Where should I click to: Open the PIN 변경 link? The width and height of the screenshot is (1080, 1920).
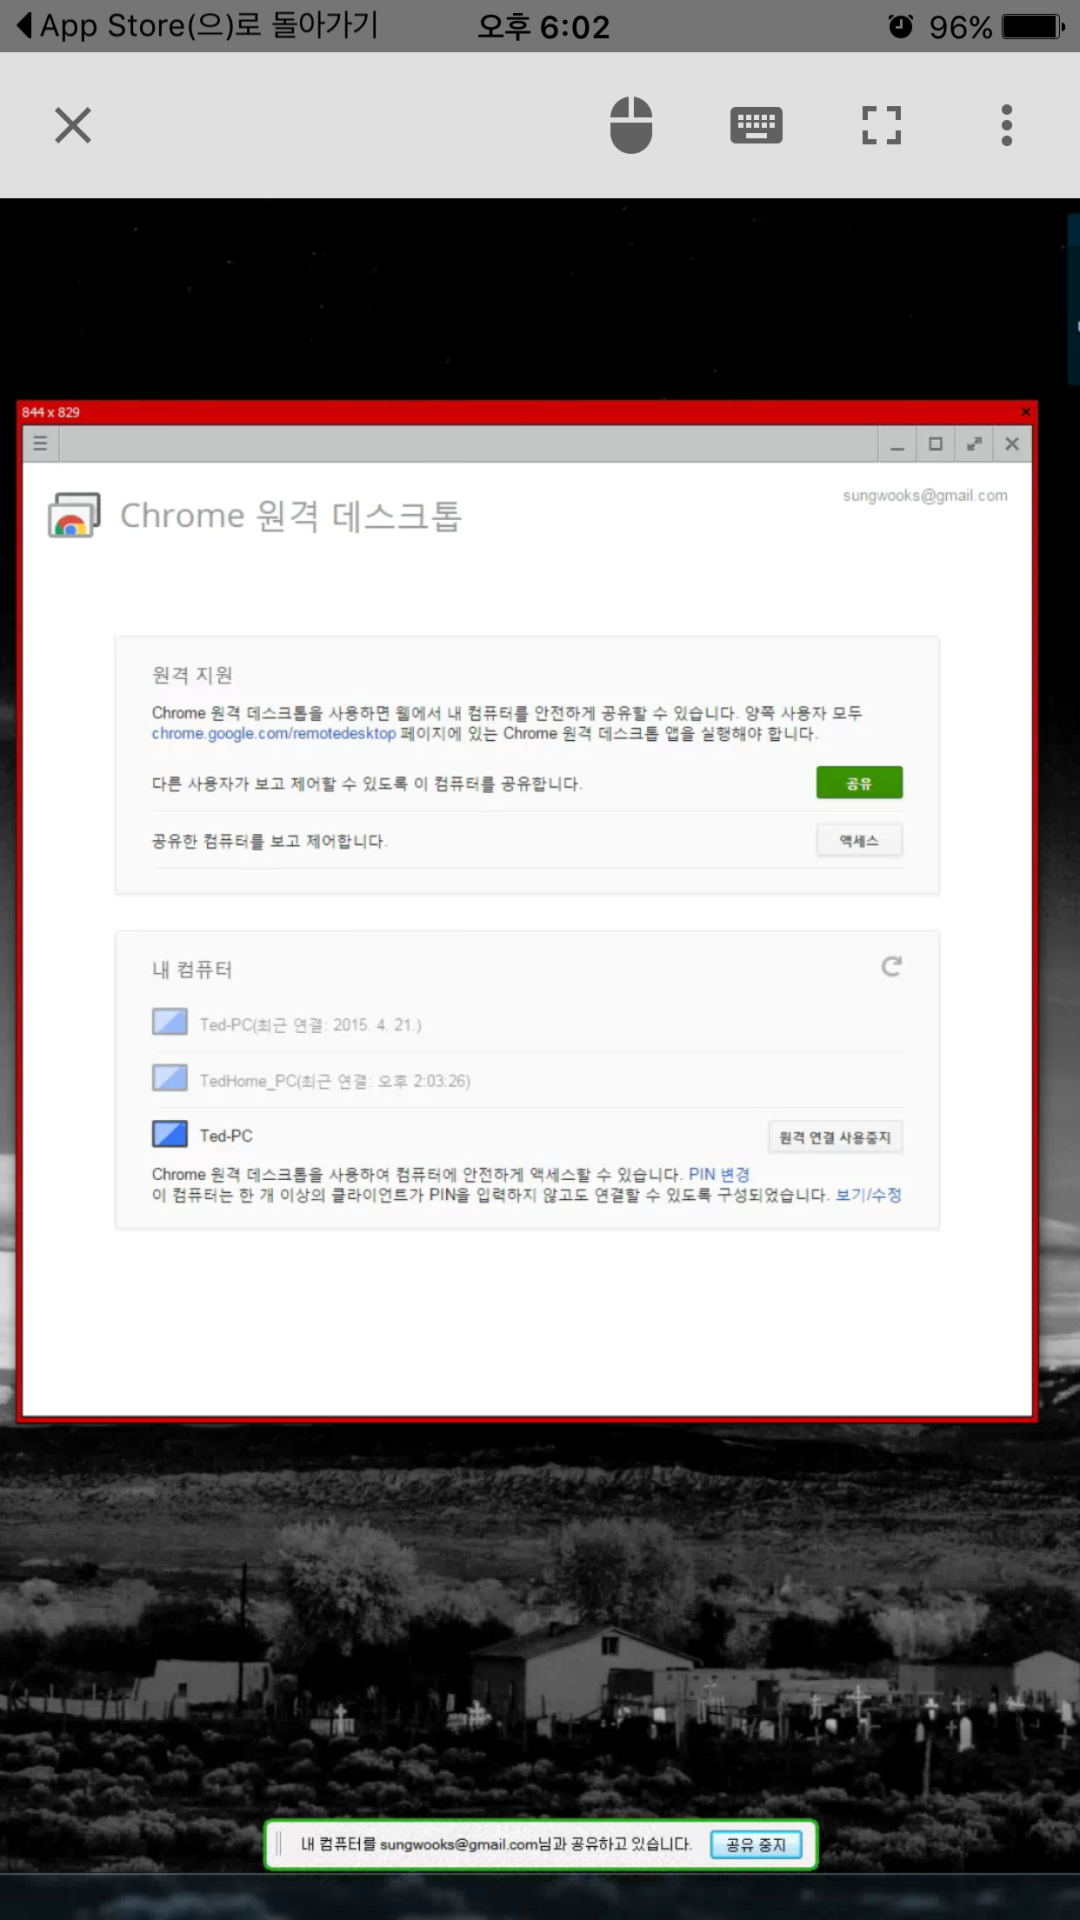pyautogui.click(x=719, y=1174)
